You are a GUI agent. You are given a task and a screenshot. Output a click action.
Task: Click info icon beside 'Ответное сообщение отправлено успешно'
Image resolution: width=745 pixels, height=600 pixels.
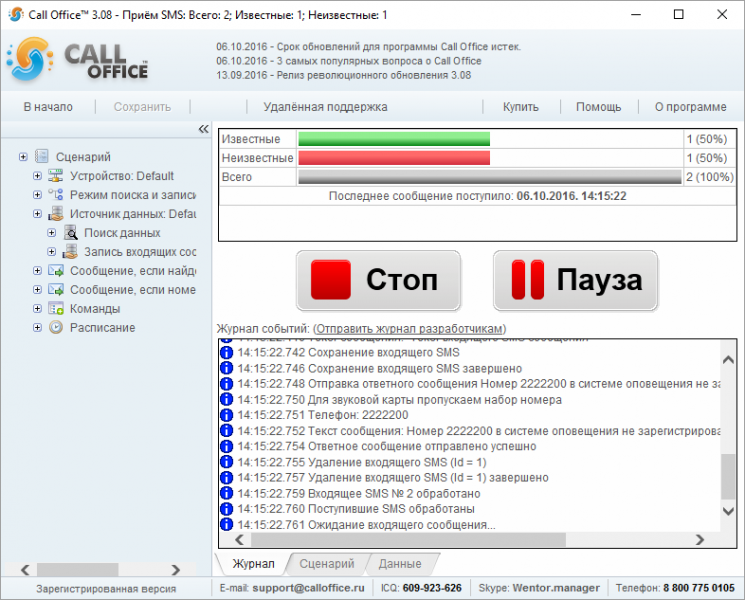click(x=227, y=446)
